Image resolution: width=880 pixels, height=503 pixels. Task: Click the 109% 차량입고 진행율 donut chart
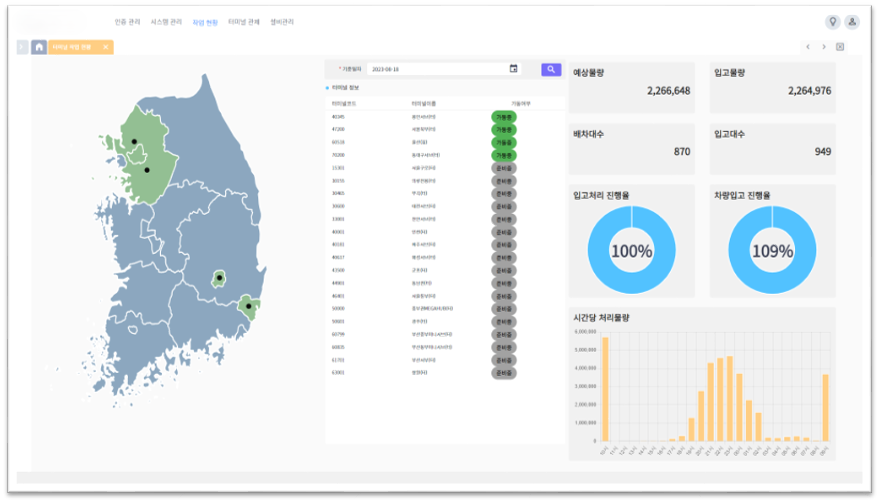point(772,250)
